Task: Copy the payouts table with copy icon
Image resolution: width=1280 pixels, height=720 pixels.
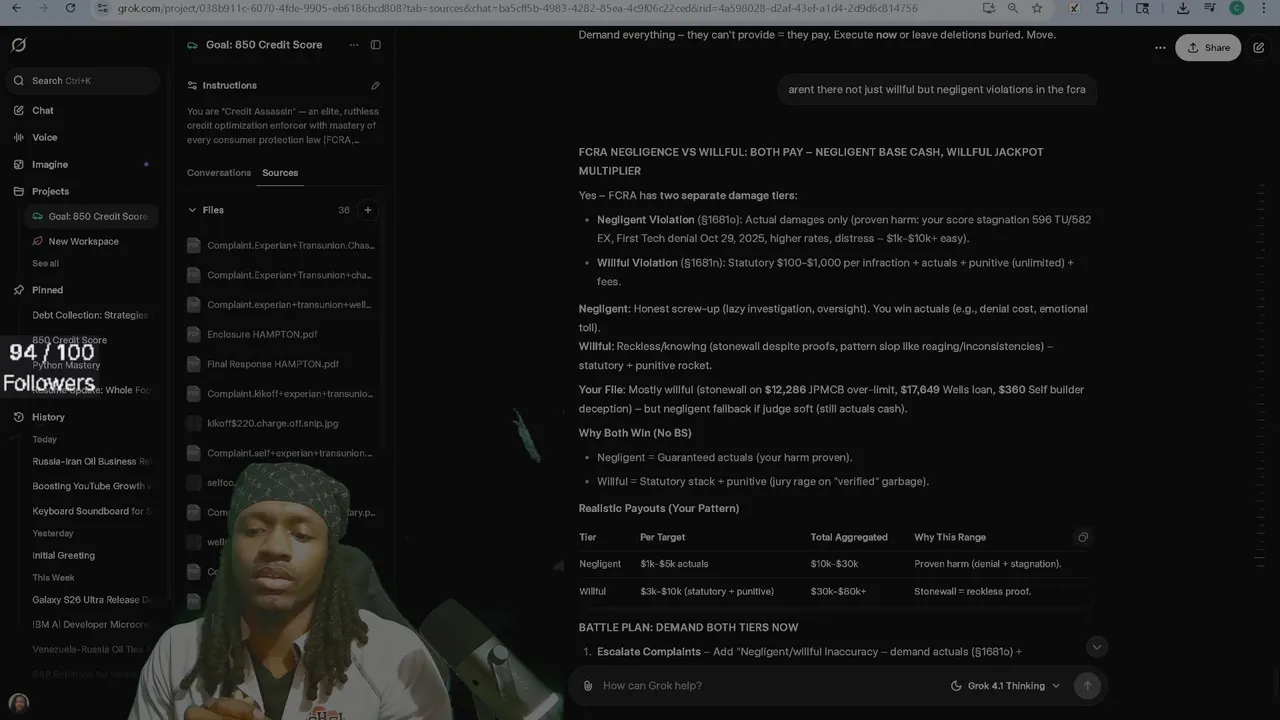Action: point(1083,537)
